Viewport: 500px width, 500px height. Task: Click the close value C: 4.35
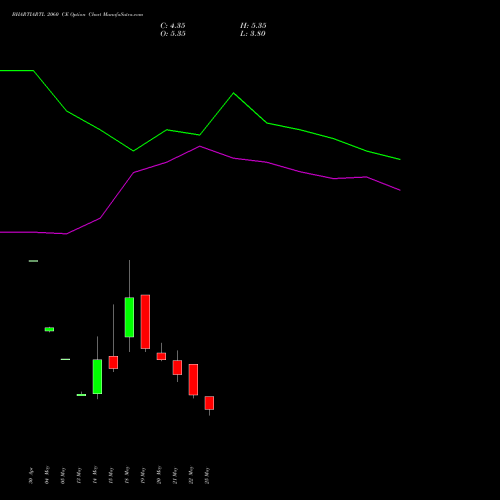point(173,26)
